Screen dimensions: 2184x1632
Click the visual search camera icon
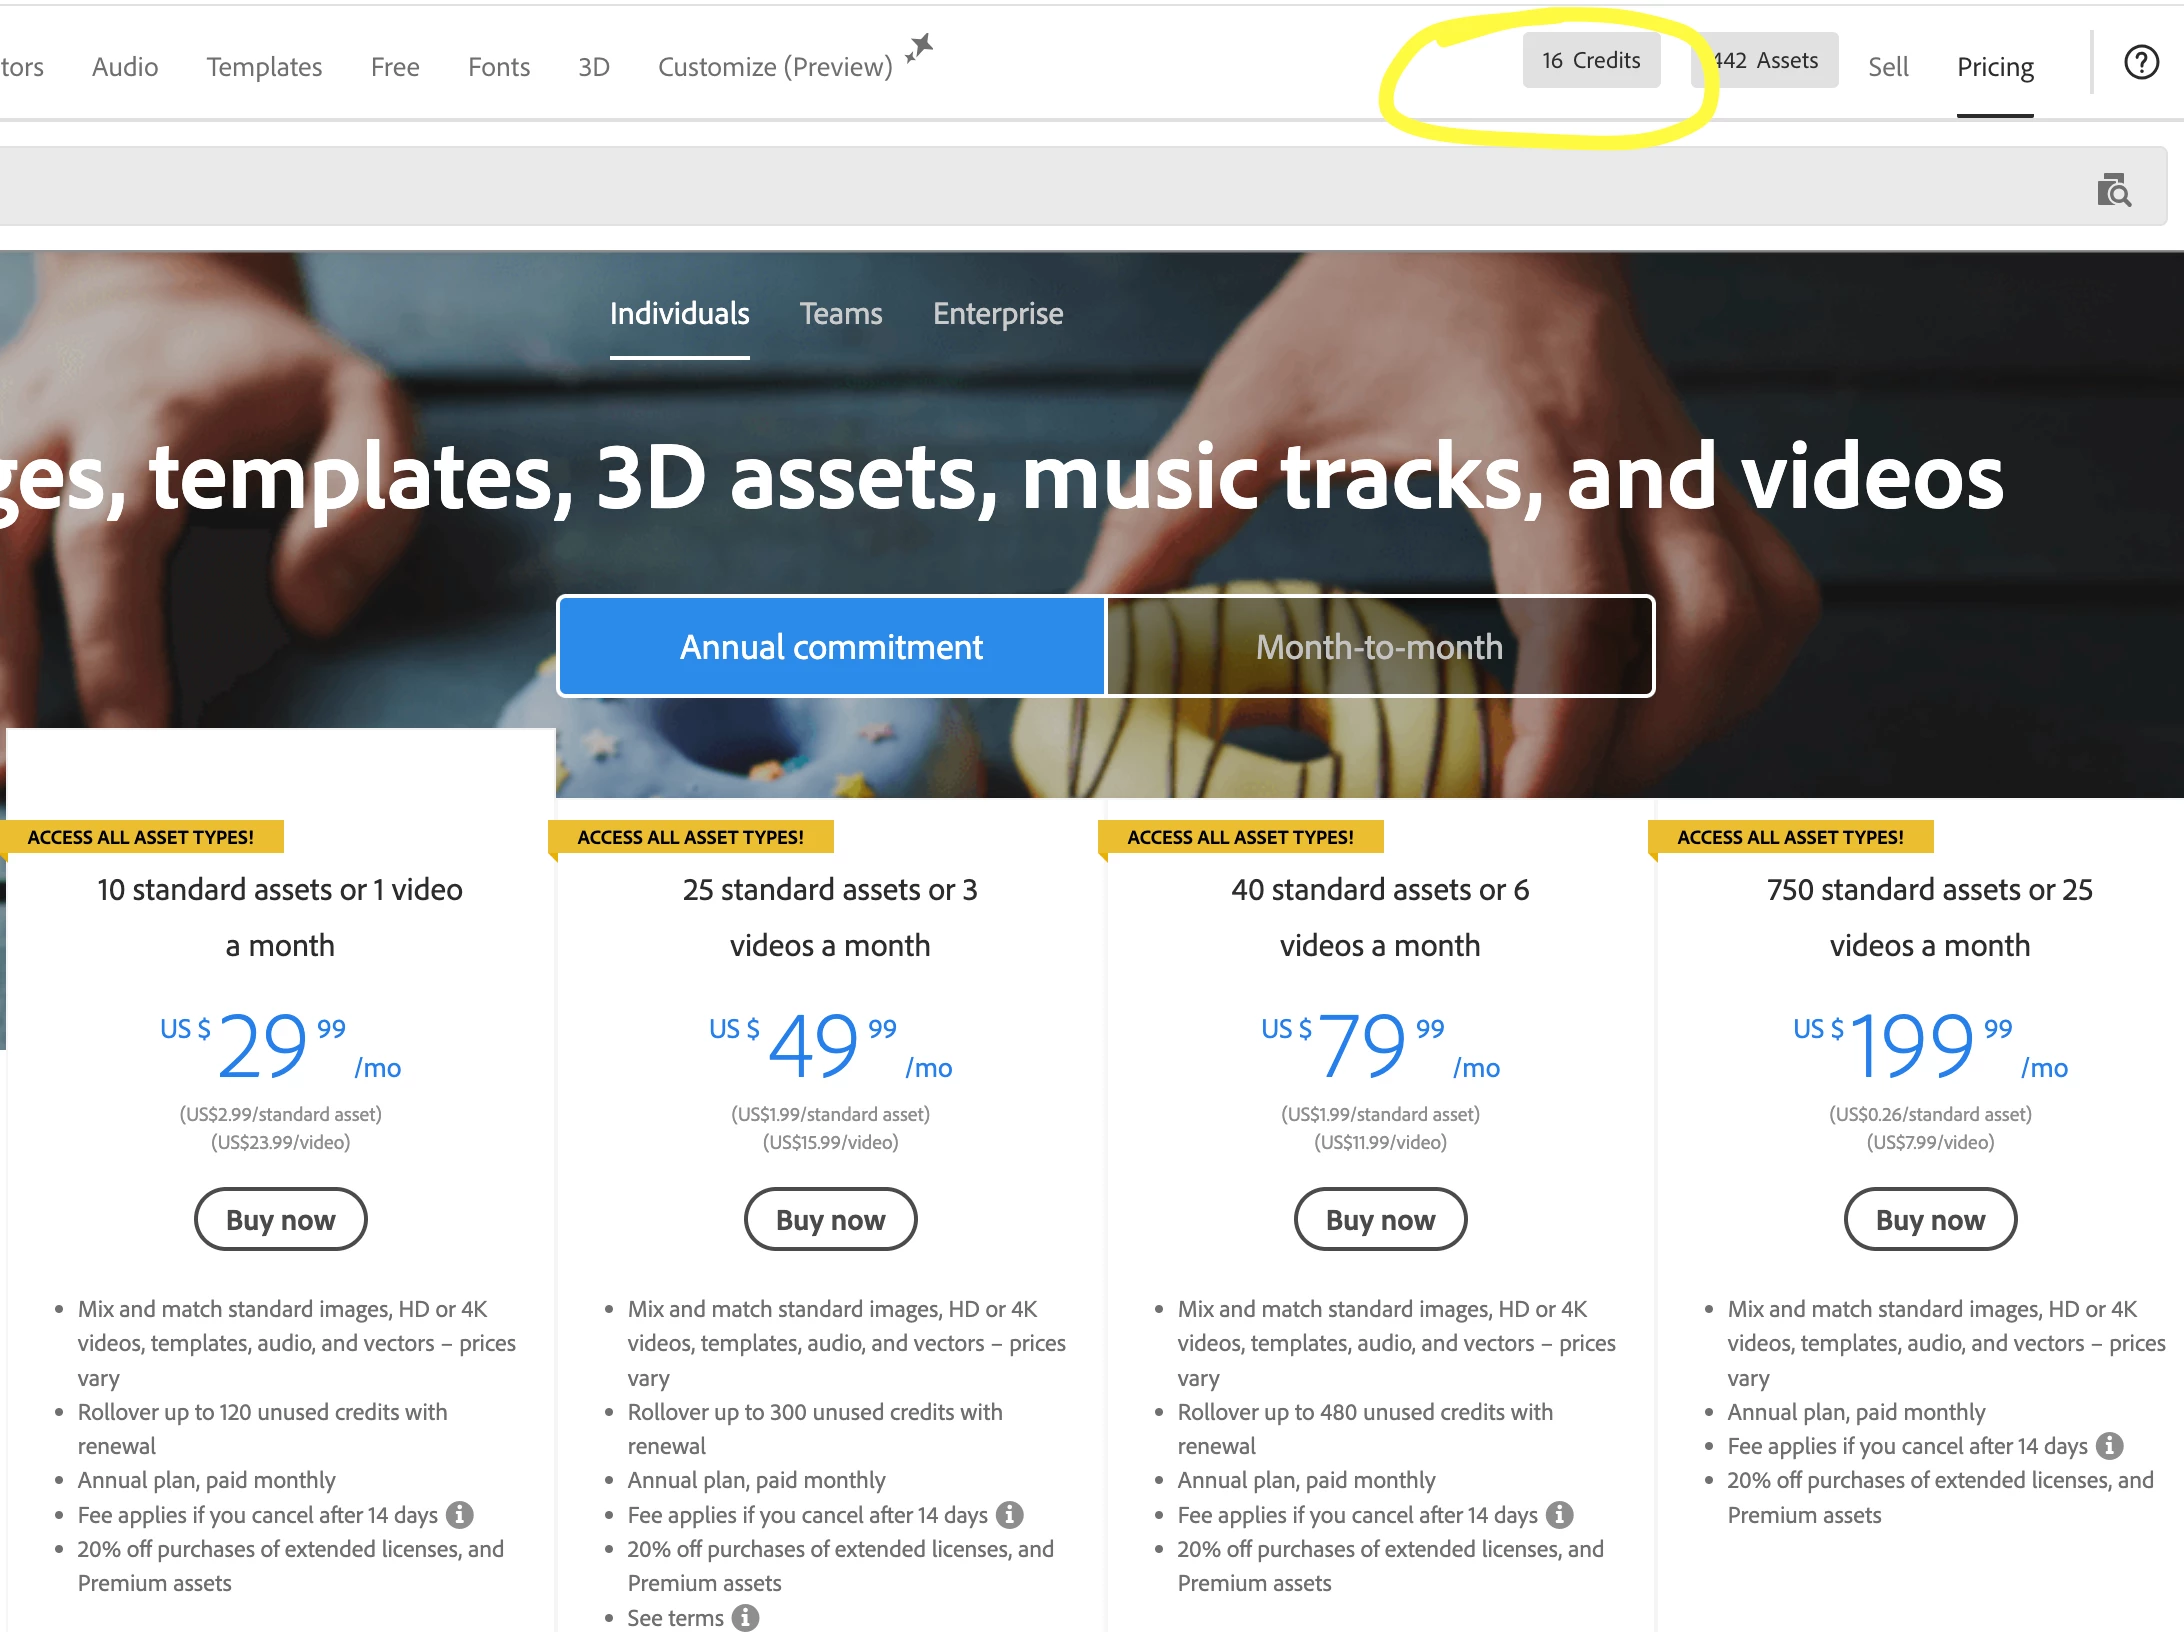(x=2113, y=189)
